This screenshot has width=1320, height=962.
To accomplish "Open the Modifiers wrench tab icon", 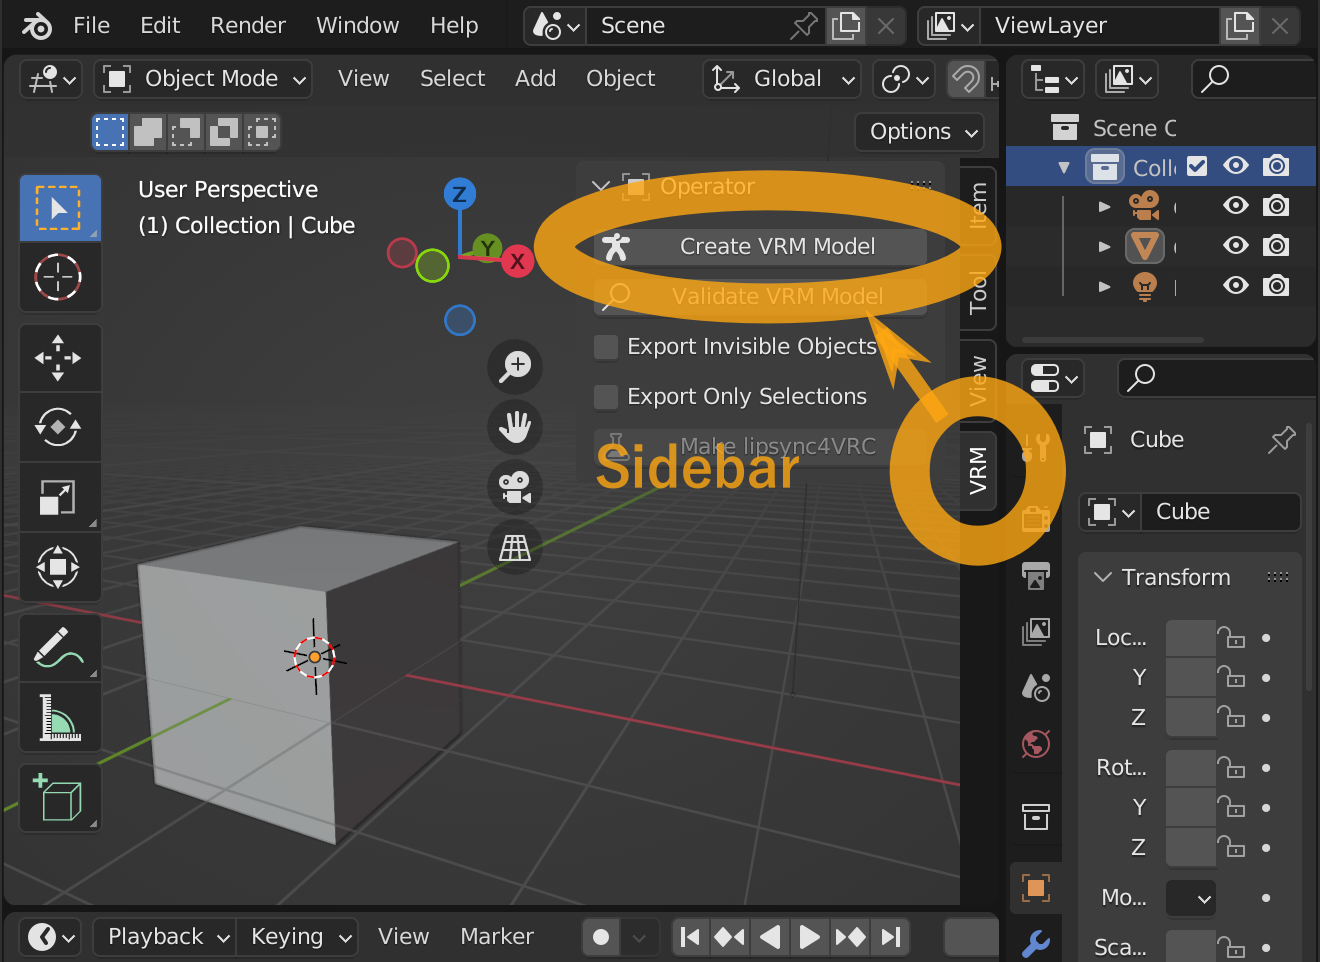I will (1036, 943).
